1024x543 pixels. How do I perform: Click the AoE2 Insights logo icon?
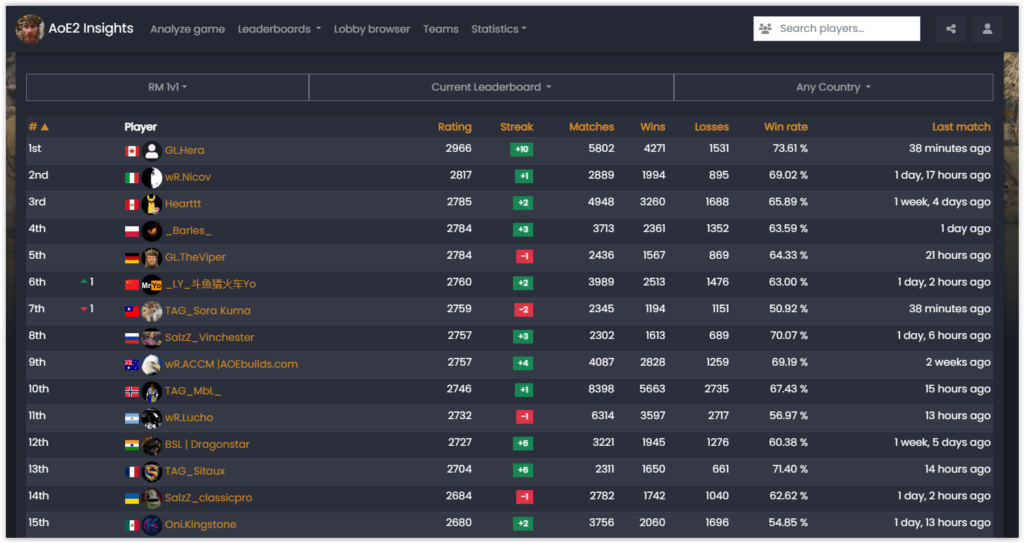pos(30,29)
